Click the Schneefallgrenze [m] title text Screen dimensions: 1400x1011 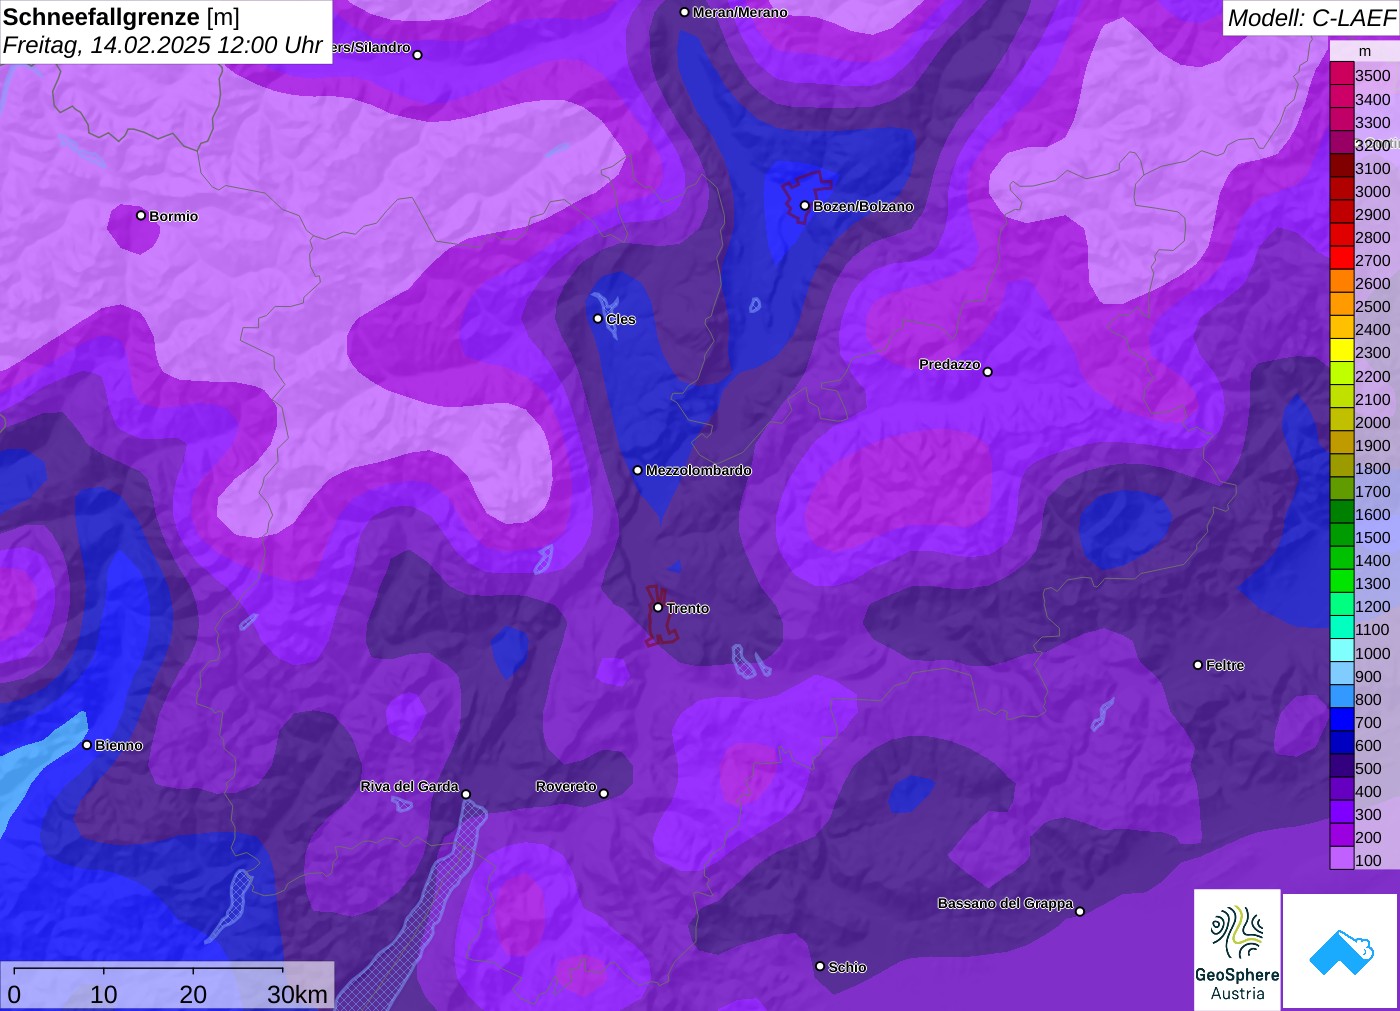(x=122, y=17)
